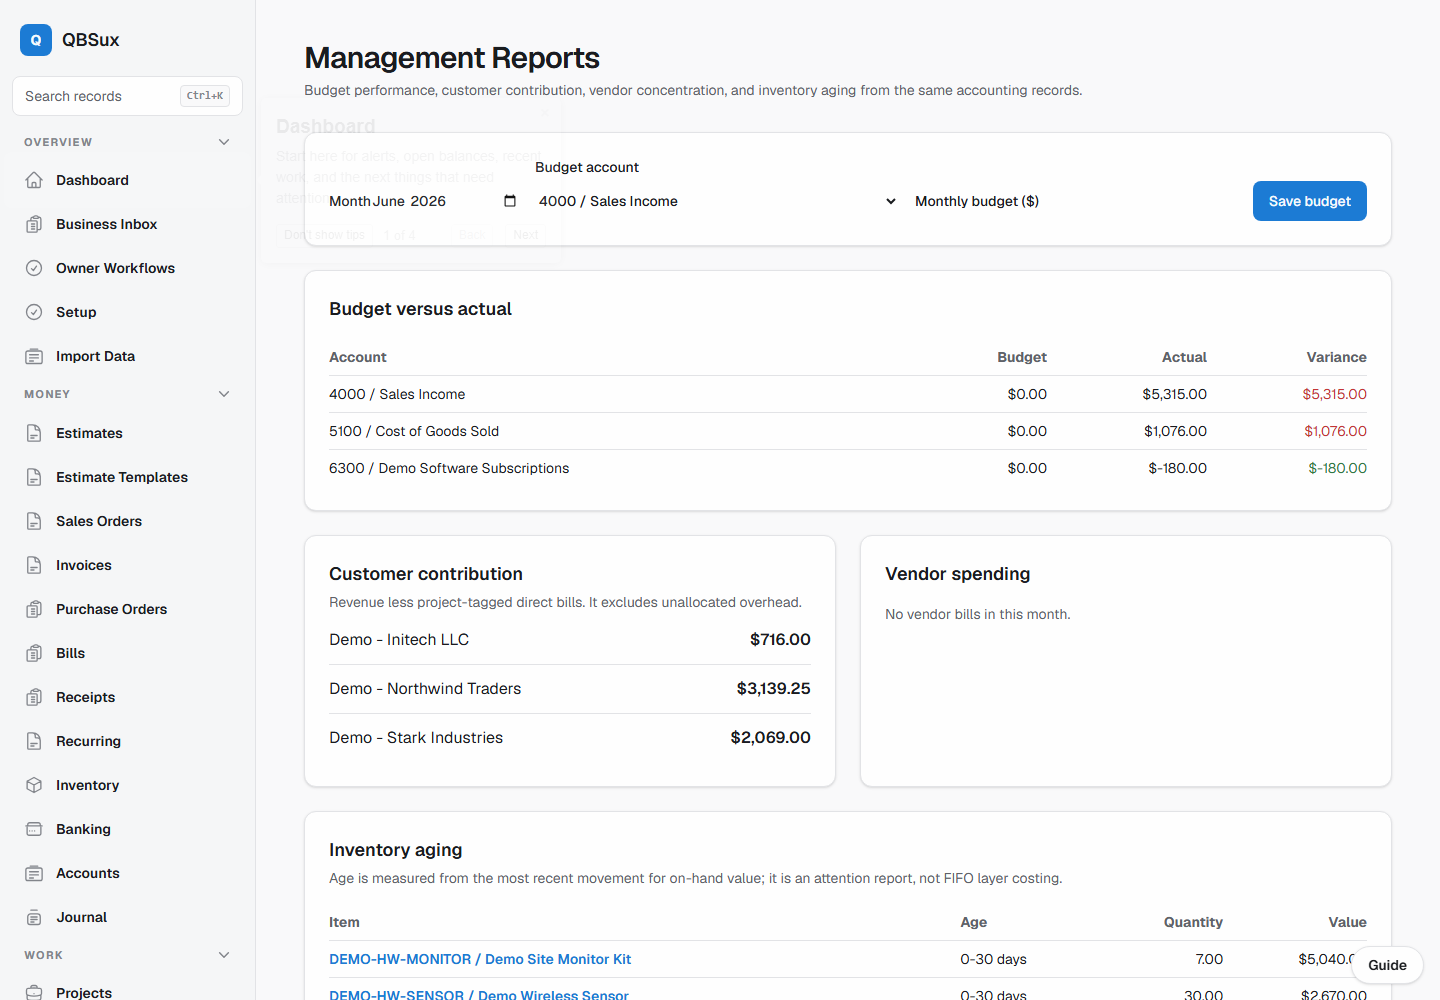Open Accounts in the sidebar
This screenshot has width=1440, height=1000.
pos(127,873)
